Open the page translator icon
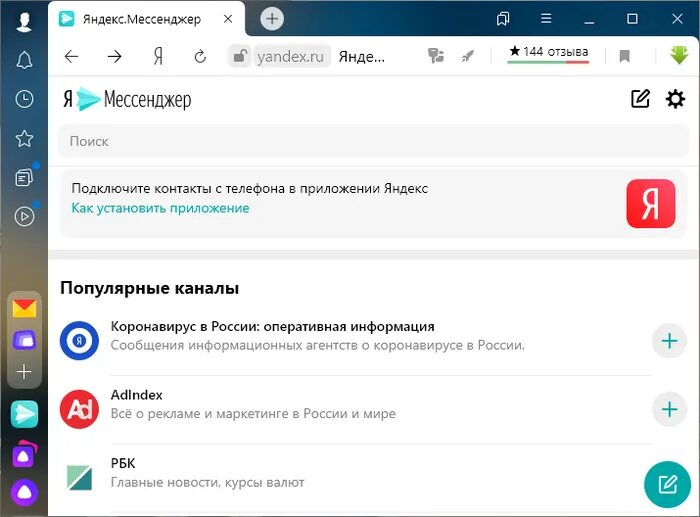 coord(436,56)
